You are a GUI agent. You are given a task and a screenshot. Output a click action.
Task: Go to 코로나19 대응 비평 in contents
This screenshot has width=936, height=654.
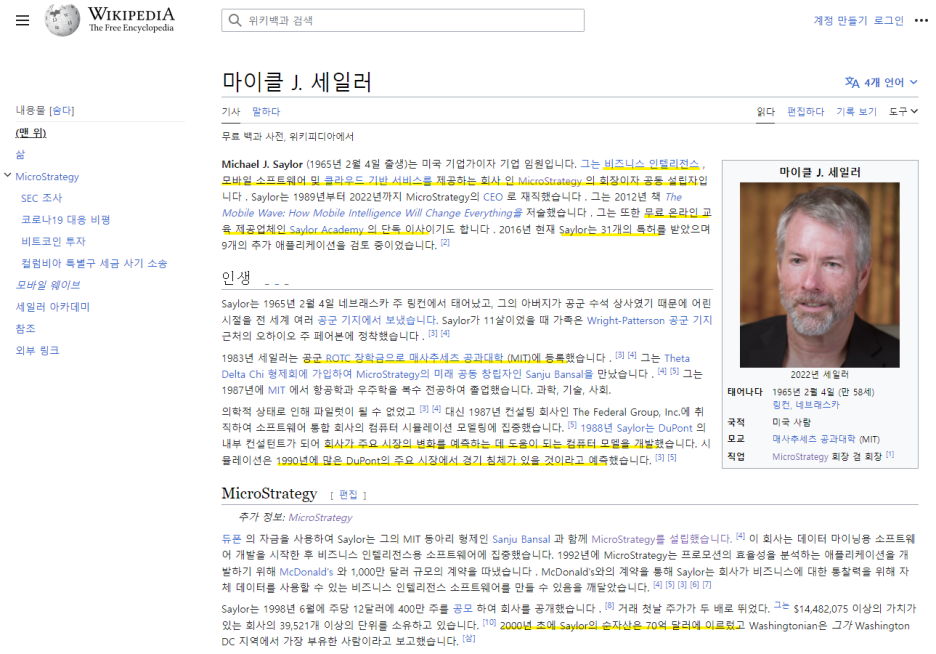(66, 220)
